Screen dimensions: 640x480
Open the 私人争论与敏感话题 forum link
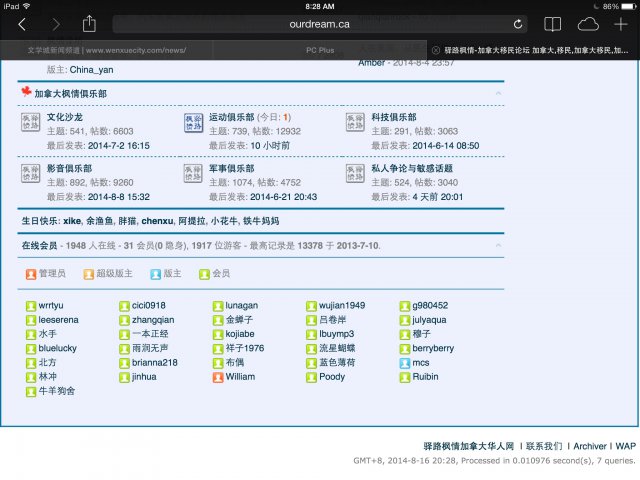[x=412, y=169]
